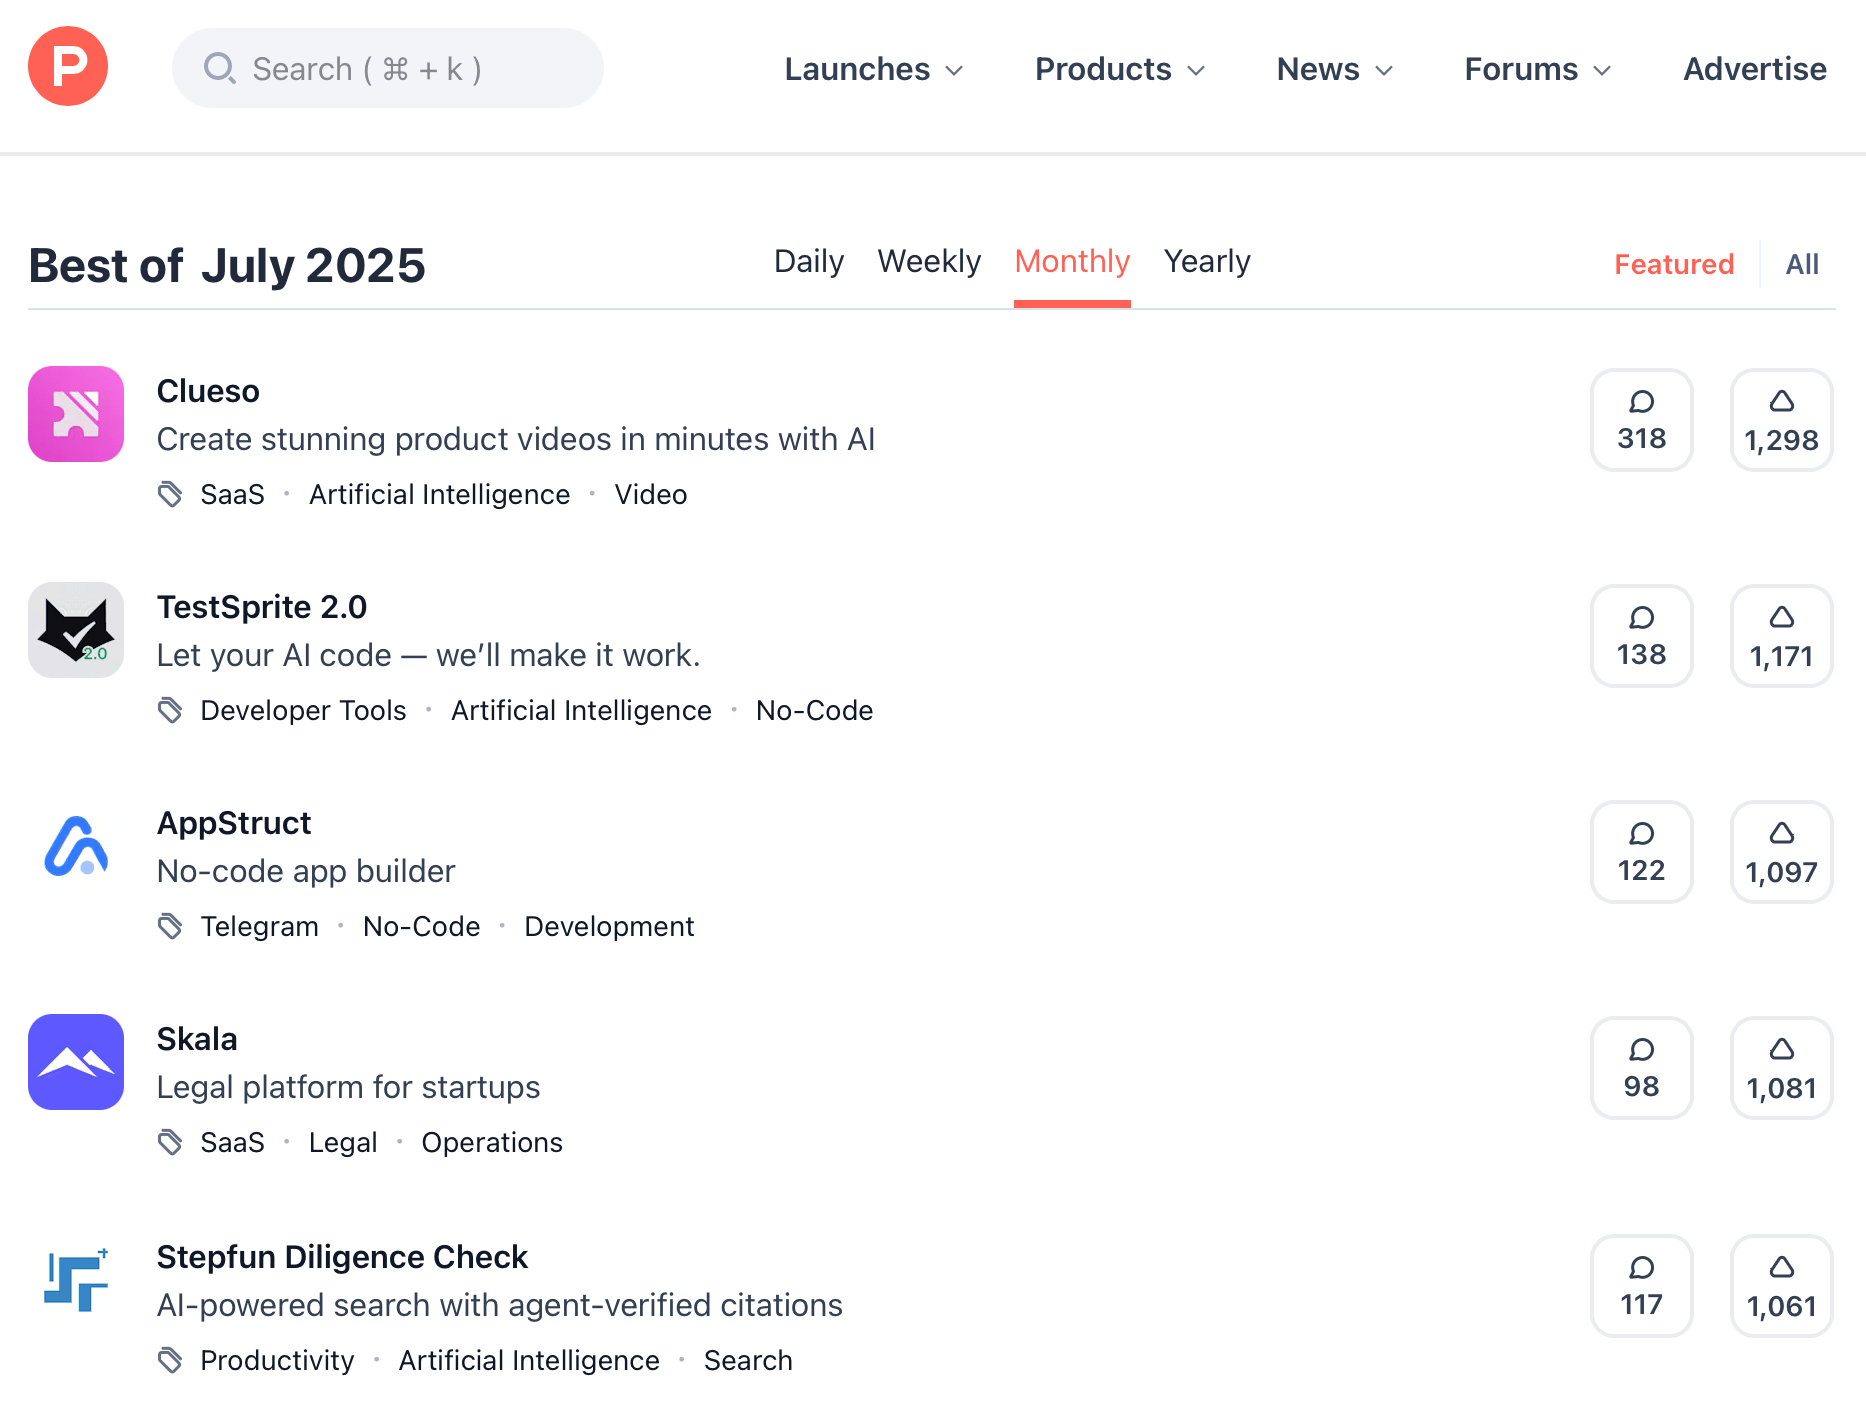Click 'Let your AI code' tagline
Screen dimensions: 1866x1408
(x=429, y=655)
